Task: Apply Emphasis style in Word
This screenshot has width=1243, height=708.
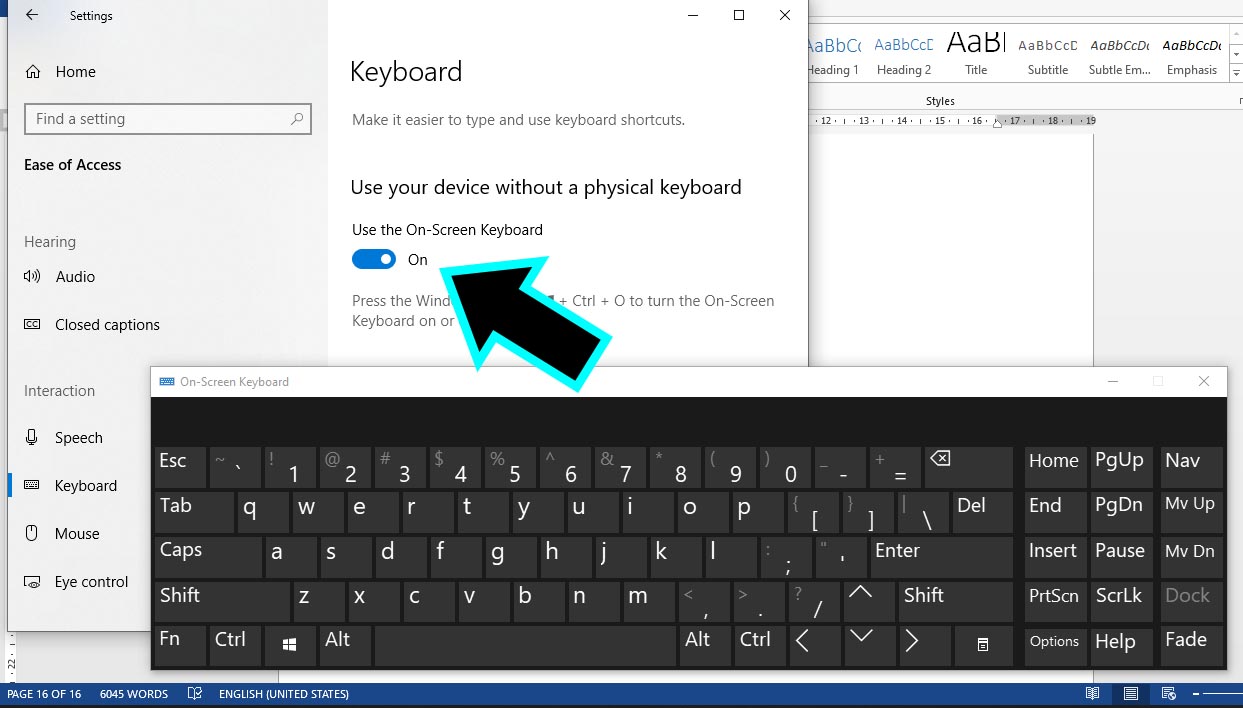Action: [x=1192, y=53]
